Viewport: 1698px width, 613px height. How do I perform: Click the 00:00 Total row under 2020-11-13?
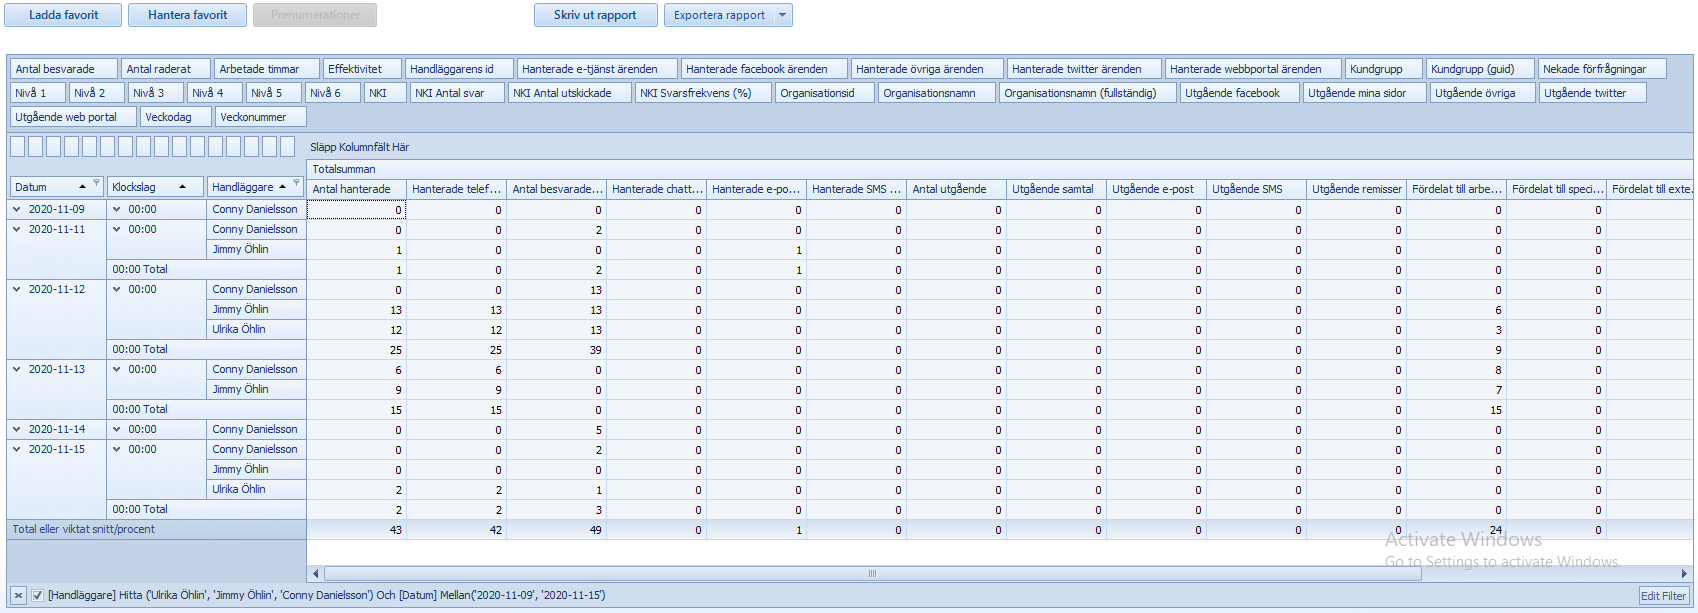click(x=206, y=409)
